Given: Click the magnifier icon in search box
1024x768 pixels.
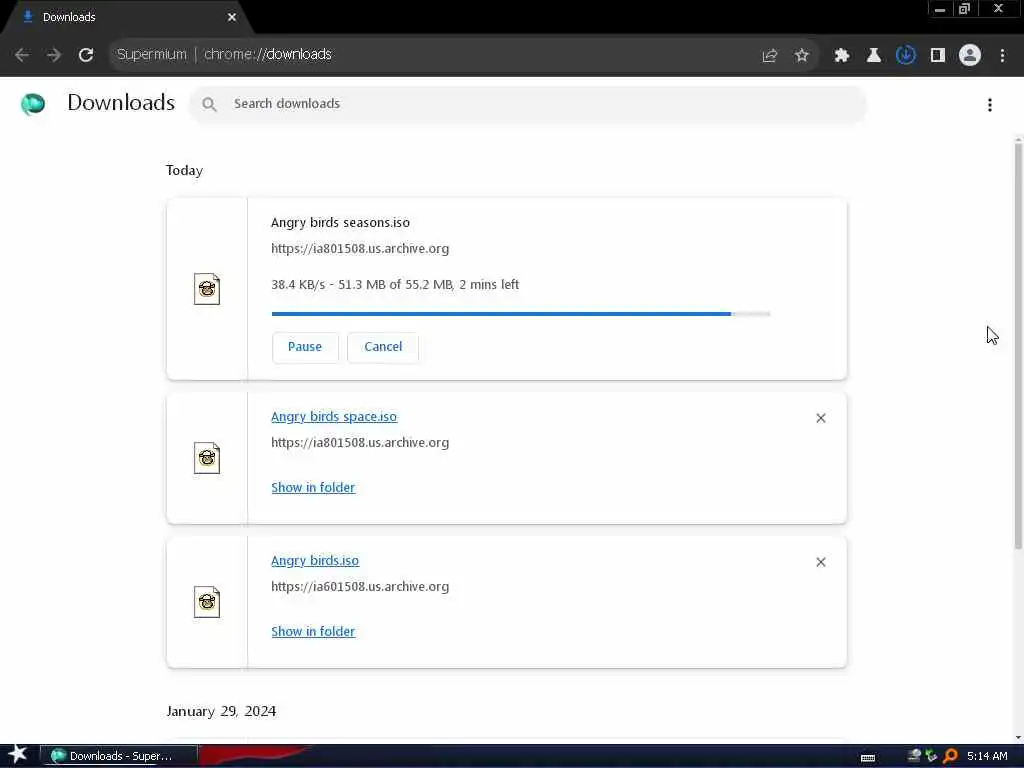Looking at the screenshot, I should click(209, 104).
